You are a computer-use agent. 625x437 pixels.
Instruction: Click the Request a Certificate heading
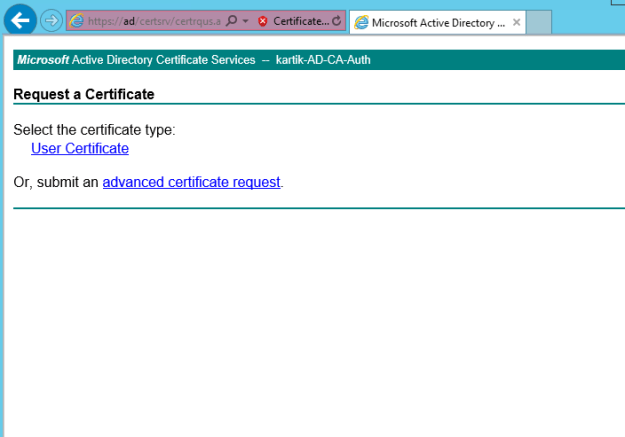84,94
